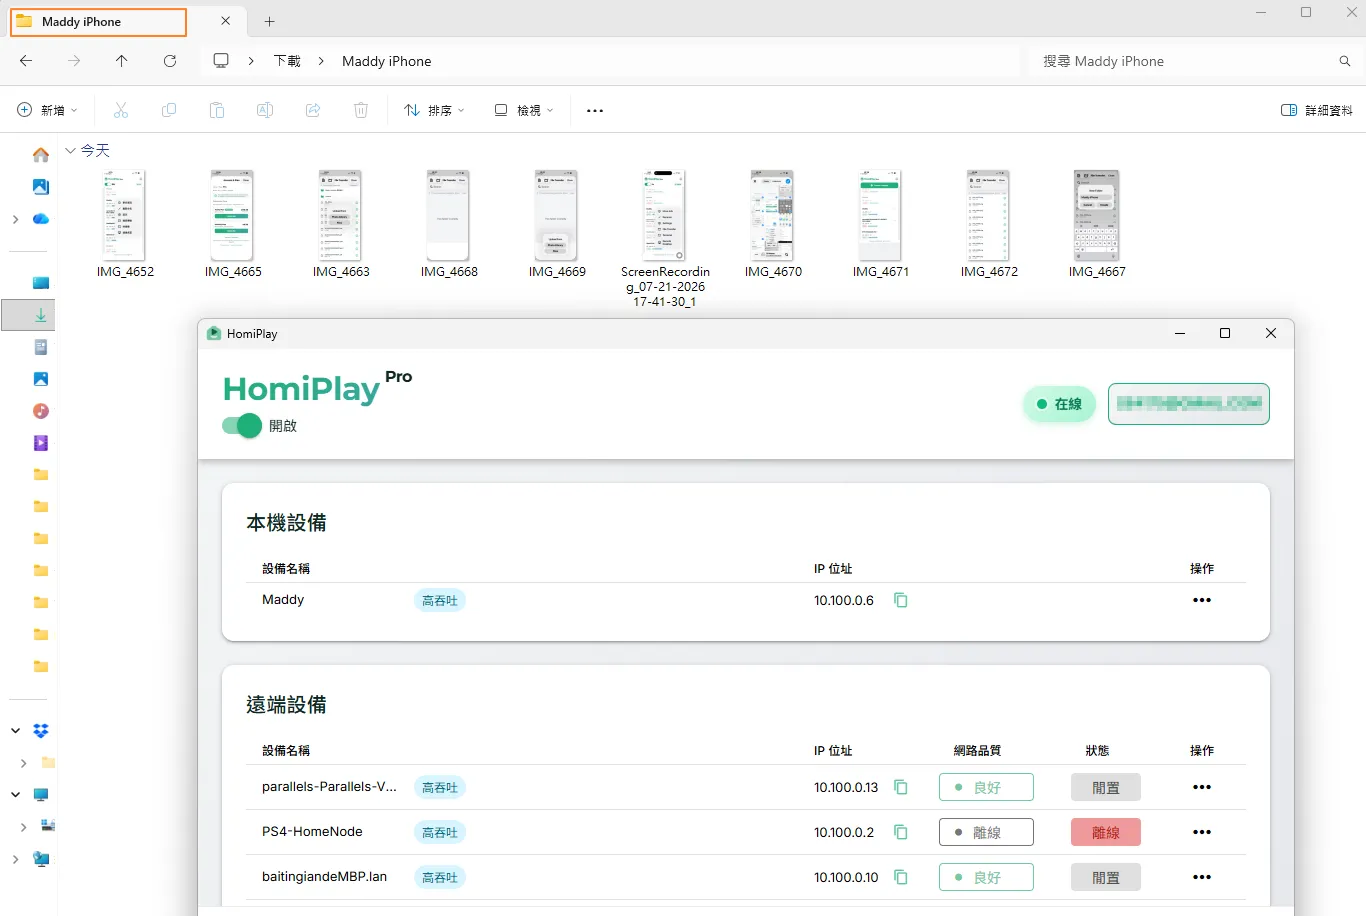This screenshot has width=1366, height=916.
Task: Click the 高吞吐 badge next to Maddy
Action: point(440,601)
